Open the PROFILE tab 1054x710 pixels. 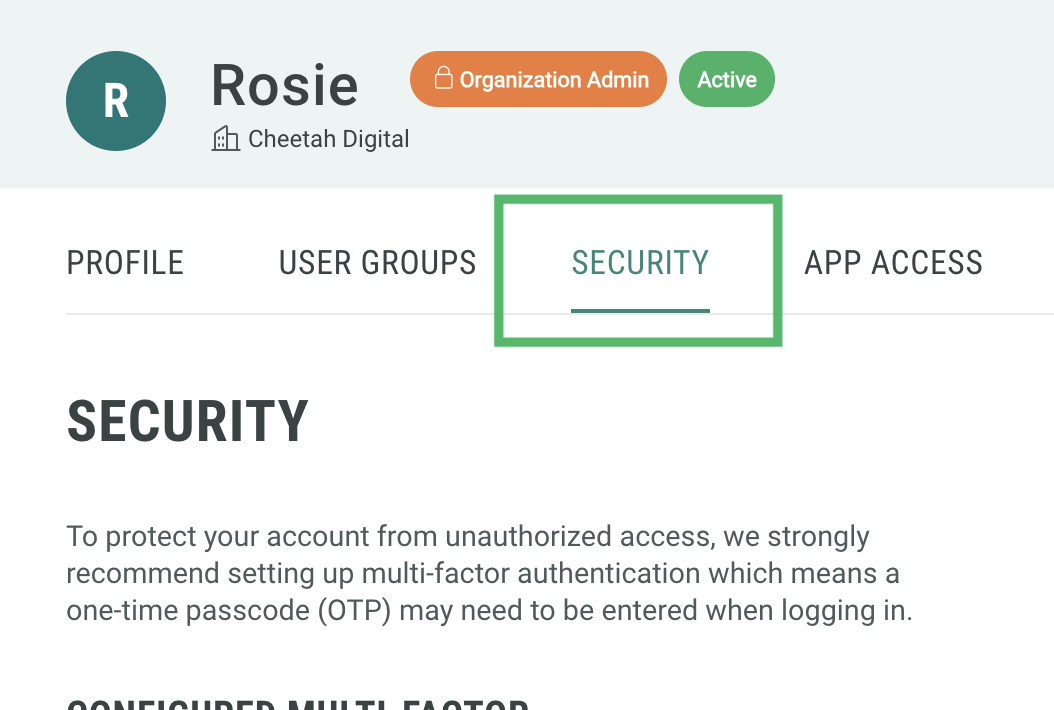125,263
